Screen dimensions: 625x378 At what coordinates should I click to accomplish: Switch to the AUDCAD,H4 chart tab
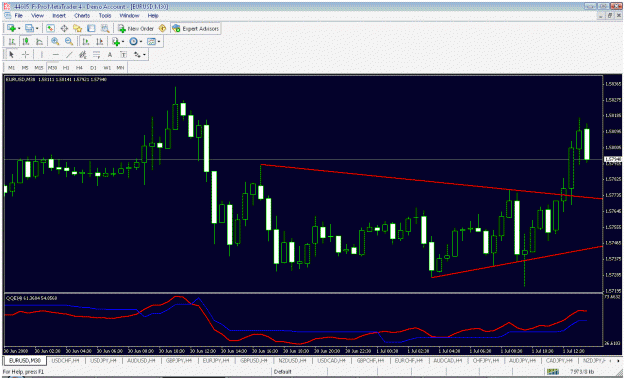[x=447, y=360]
